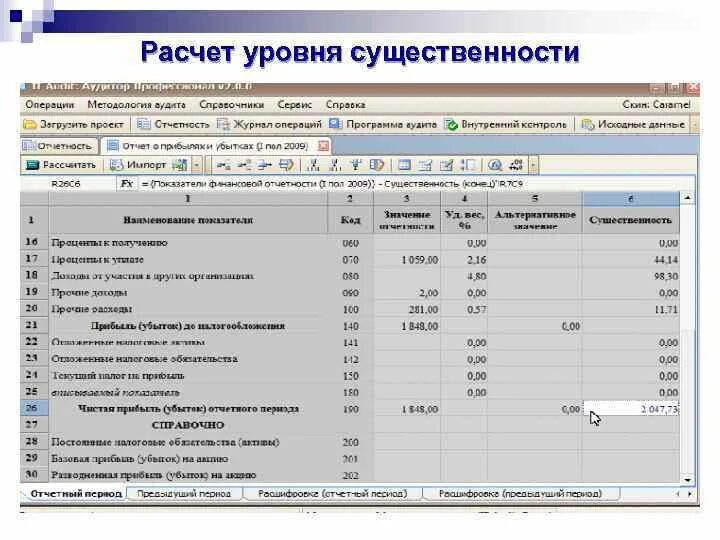The width and height of the screenshot is (720, 540).
Task: Click the sheet tabs scroll-left arrow
Action: (x=678, y=494)
